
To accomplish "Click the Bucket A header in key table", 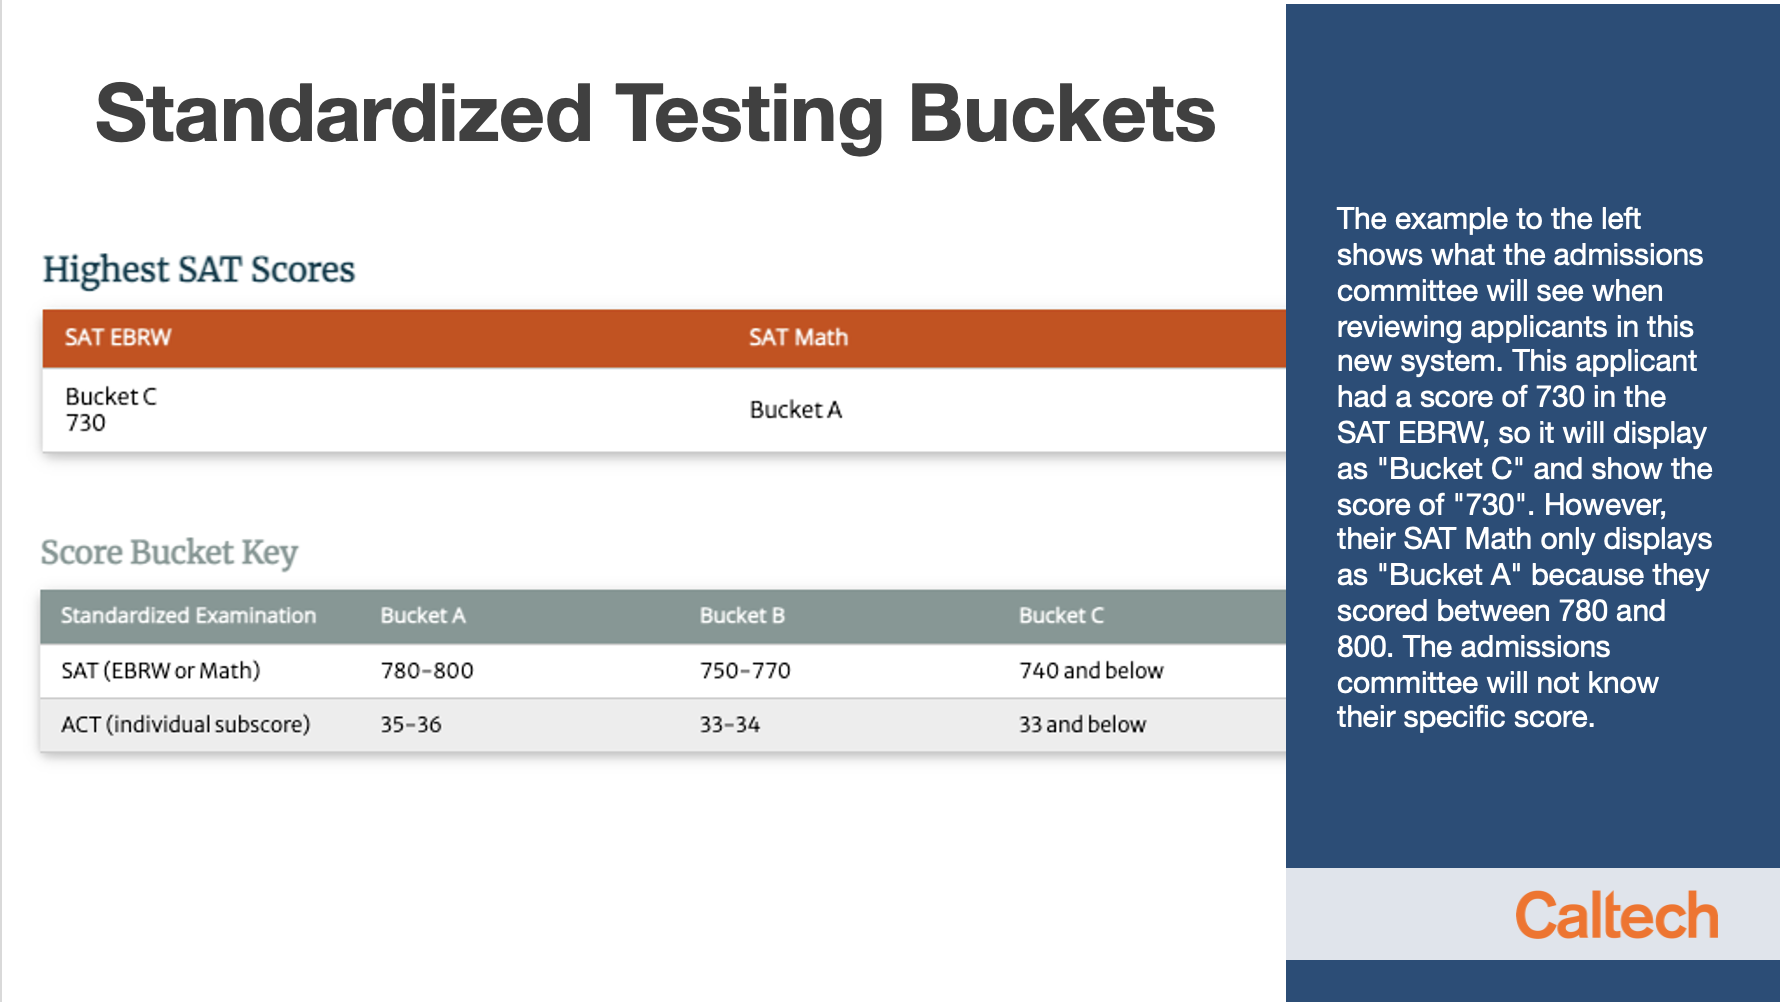I will (x=422, y=616).
